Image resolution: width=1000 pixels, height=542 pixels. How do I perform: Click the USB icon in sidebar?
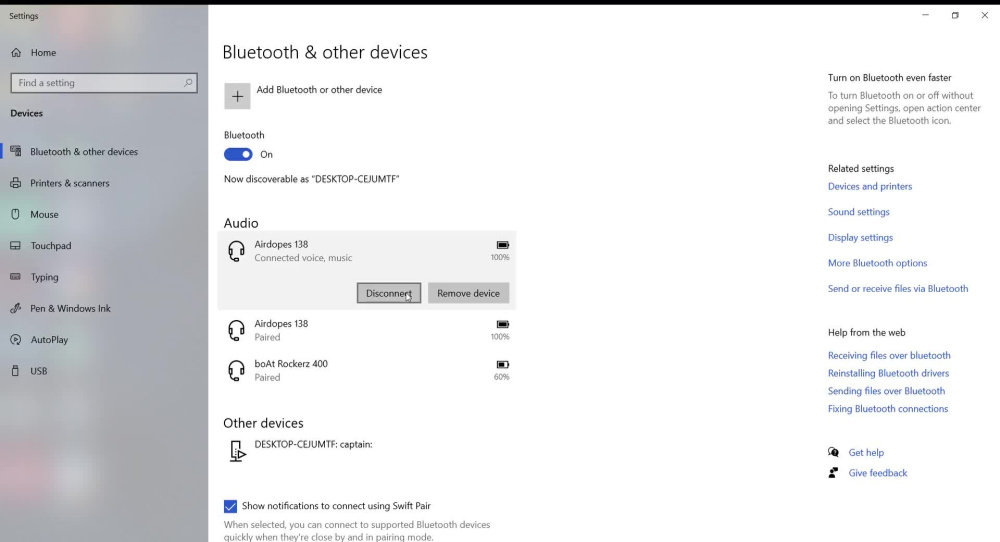click(x=16, y=370)
